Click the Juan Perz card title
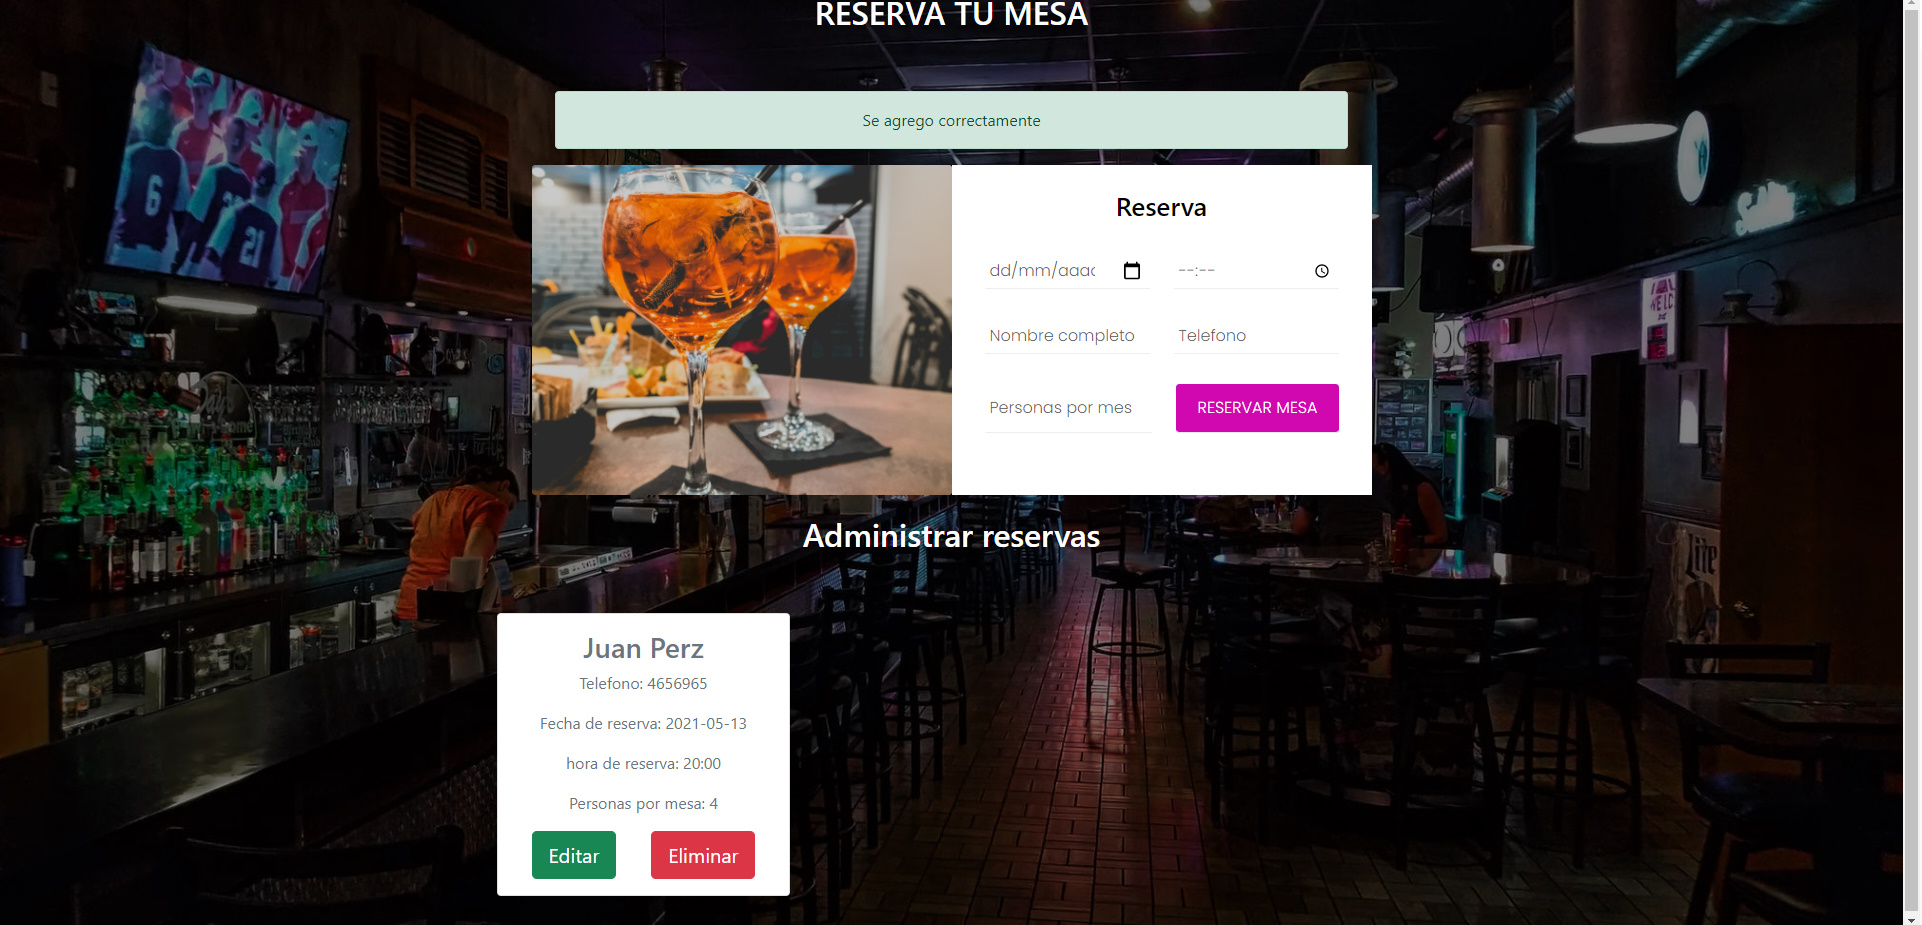The width and height of the screenshot is (1922, 925). [x=643, y=649]
